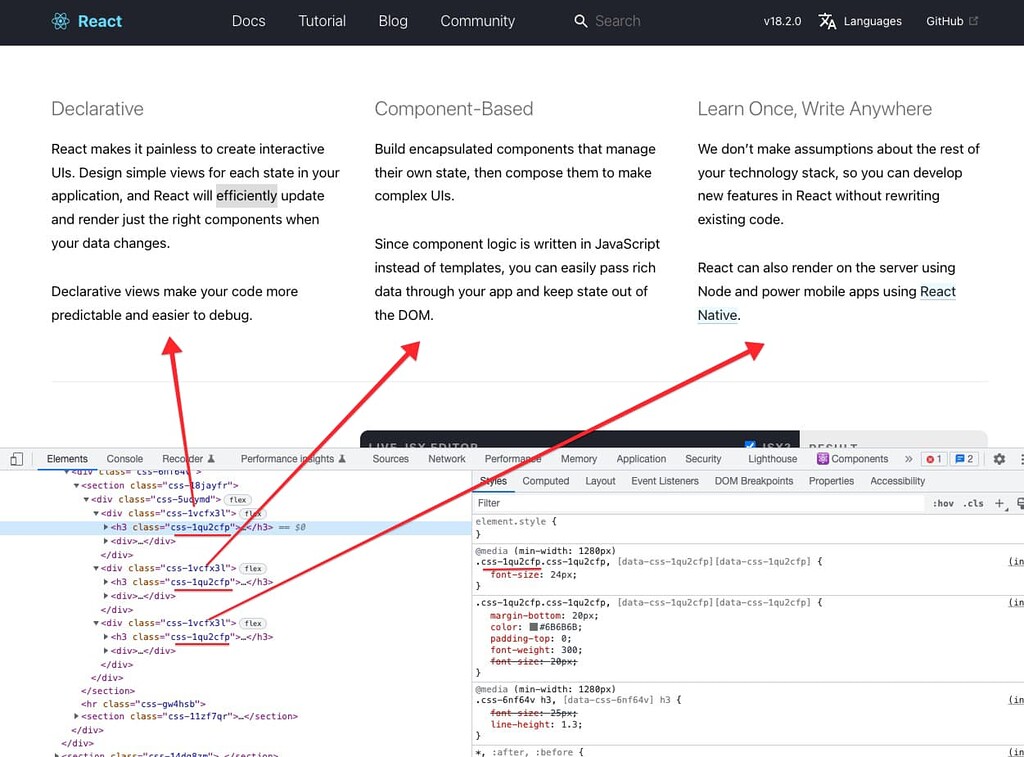Toggle the .cls class editor button
Viewport: 1024px width, 757px height.
[973, 503]
